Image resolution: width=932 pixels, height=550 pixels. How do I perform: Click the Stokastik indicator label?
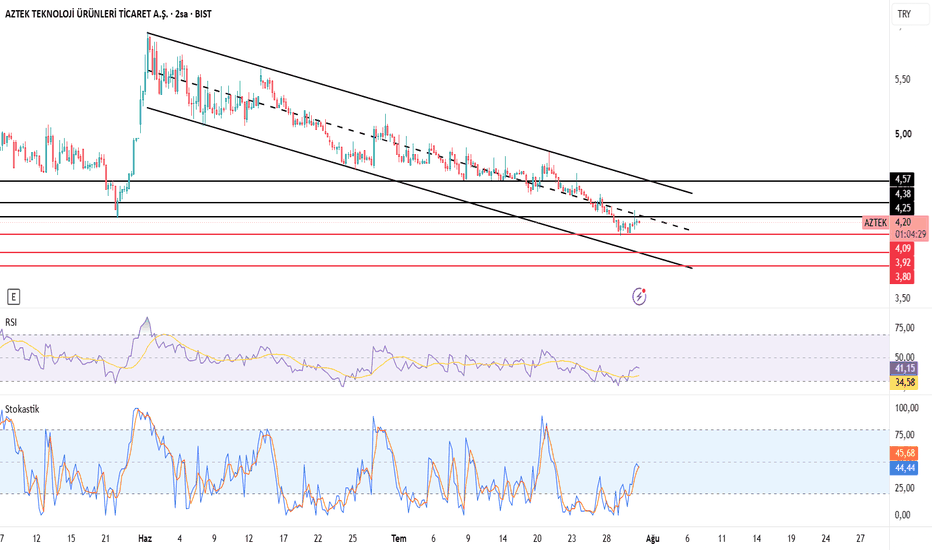coord(22,409)
